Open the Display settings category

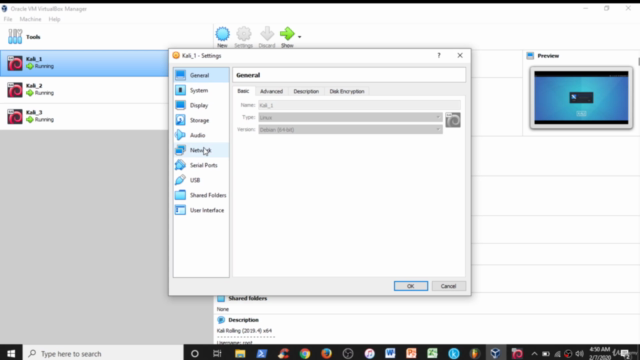tap(201, 105)
